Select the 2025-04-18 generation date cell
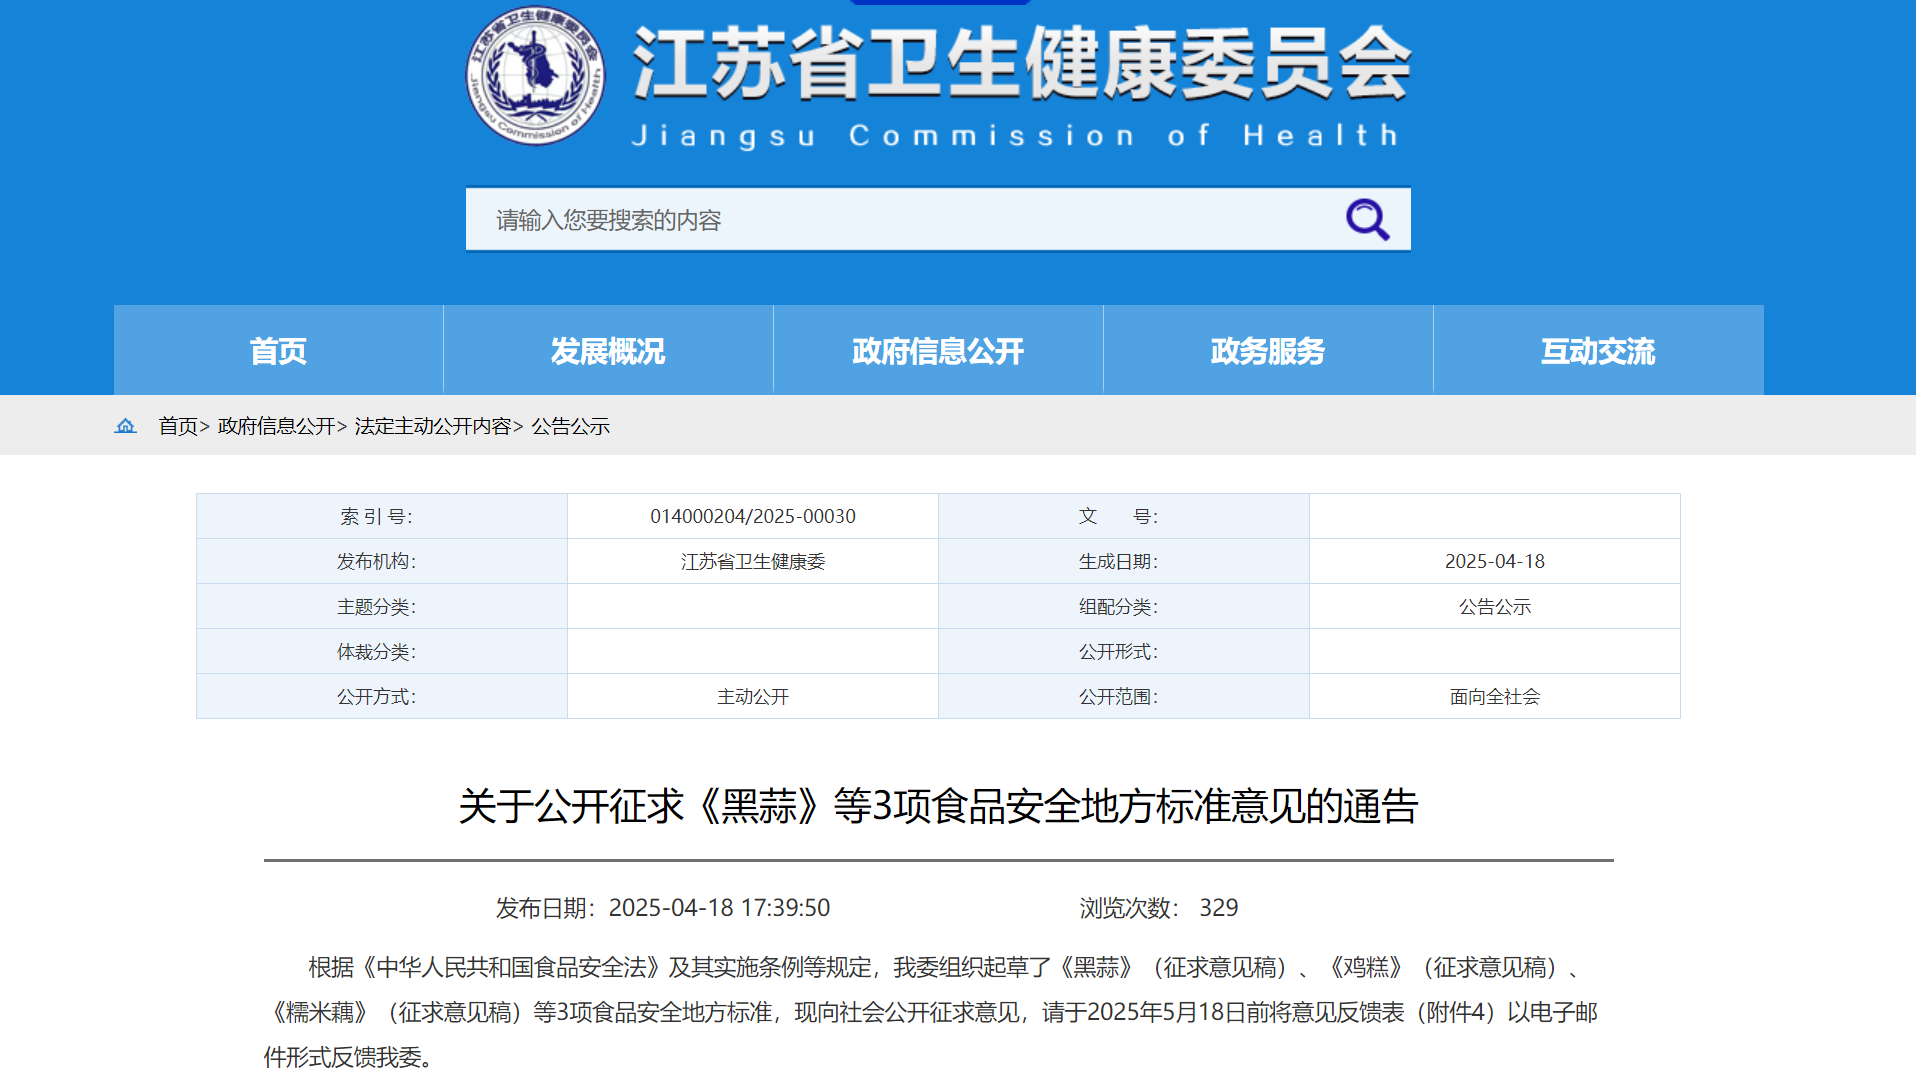Image resolution: width=1916 pixels, height=1072 pixels. click(x=1494, y=561)
